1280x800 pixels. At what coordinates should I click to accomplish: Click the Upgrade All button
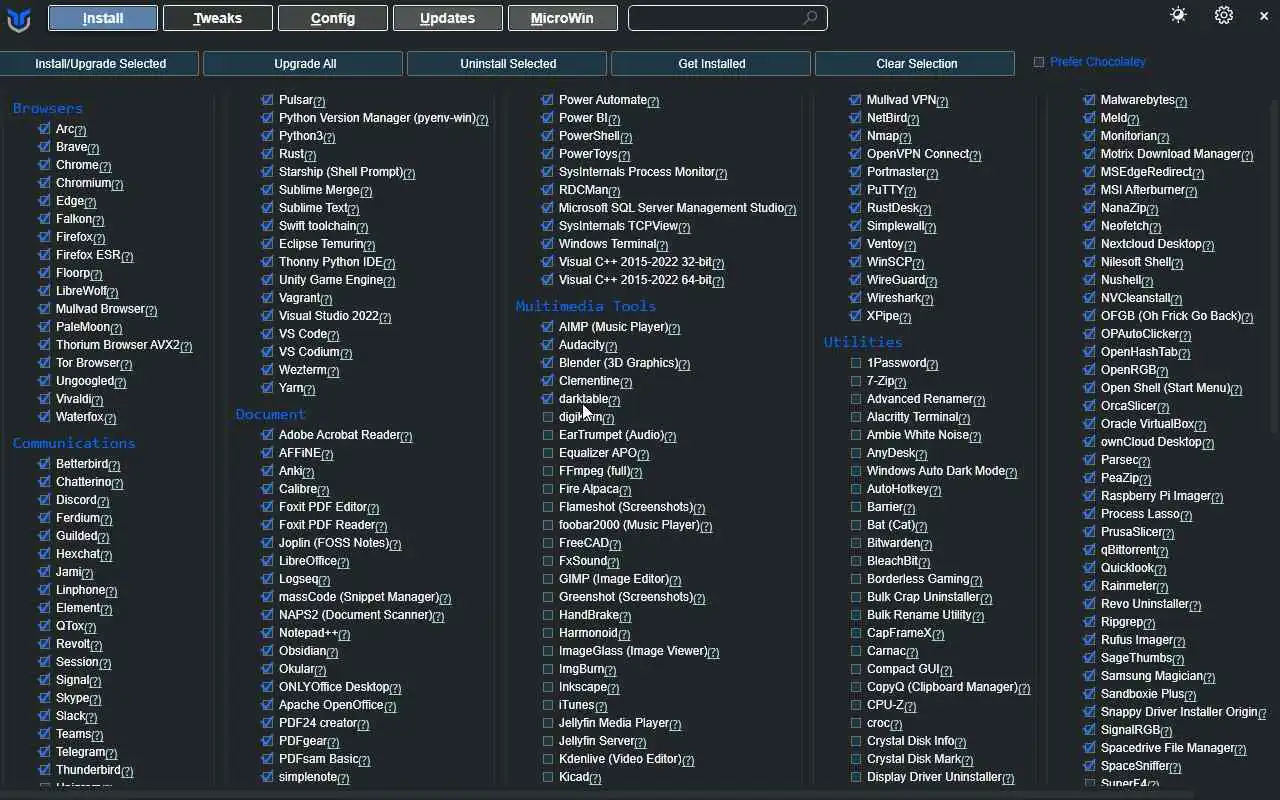pyautogui.click(x=305, y=63)
